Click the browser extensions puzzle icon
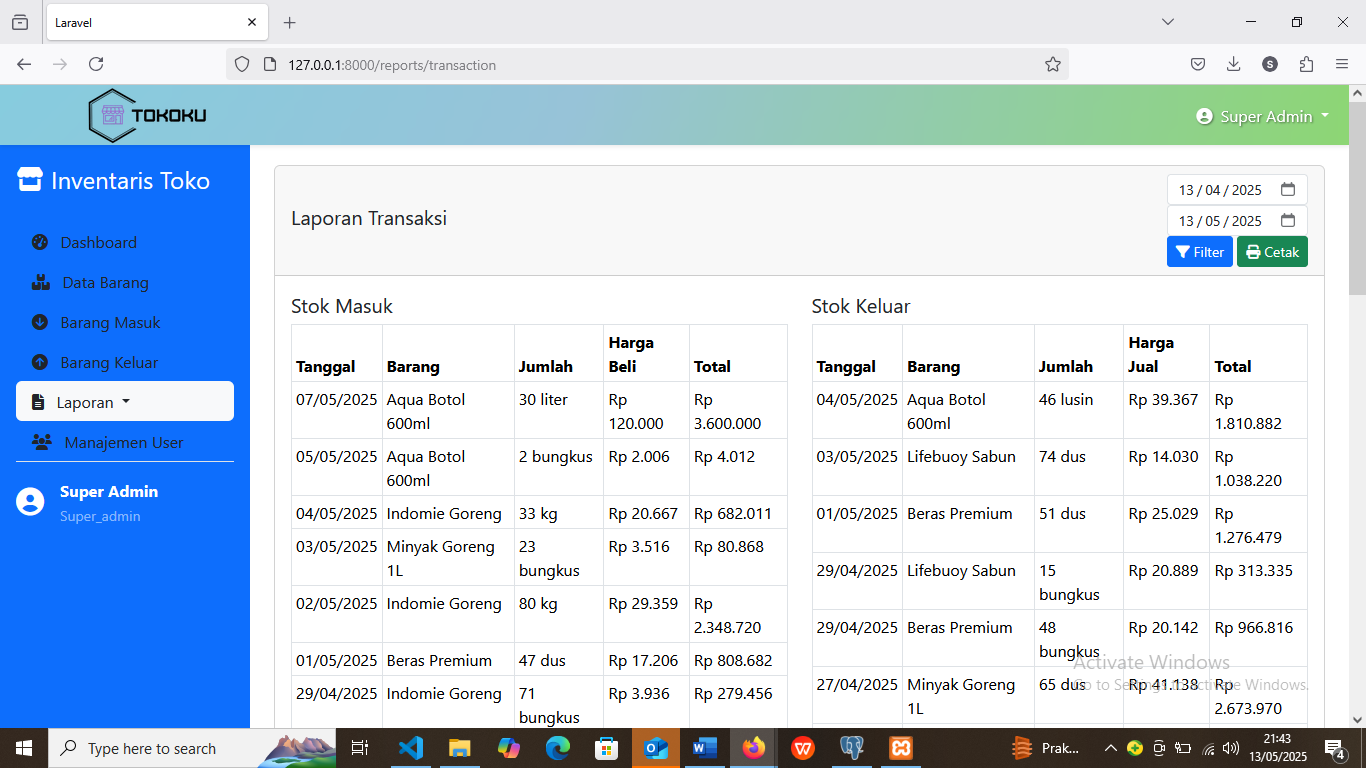 pos(1306,64)
